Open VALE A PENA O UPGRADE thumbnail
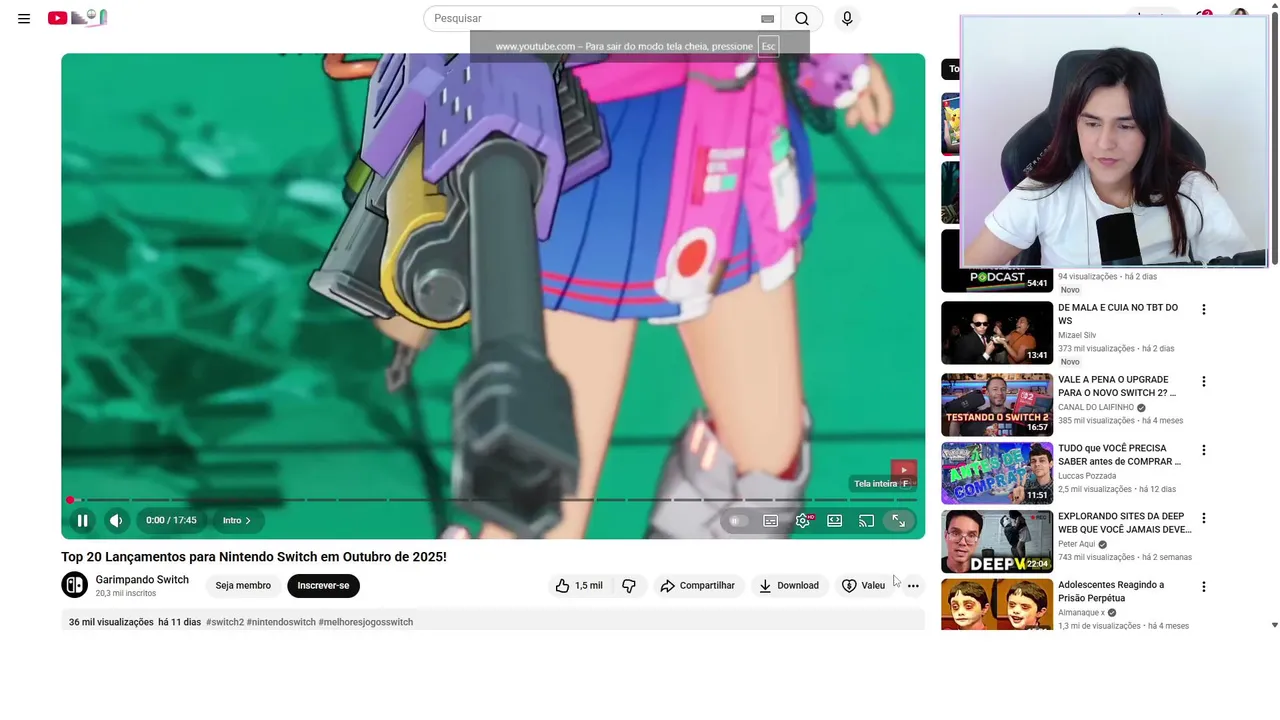This screenshot has height=720, width=1280. 997,405
